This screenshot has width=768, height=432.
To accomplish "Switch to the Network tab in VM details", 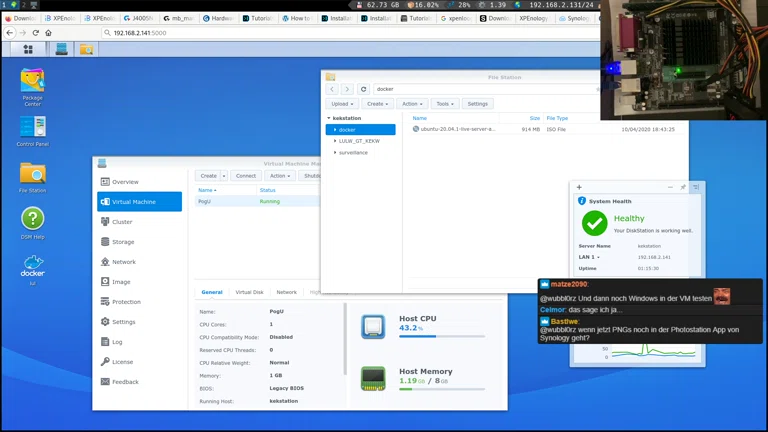I will (287, 292).
